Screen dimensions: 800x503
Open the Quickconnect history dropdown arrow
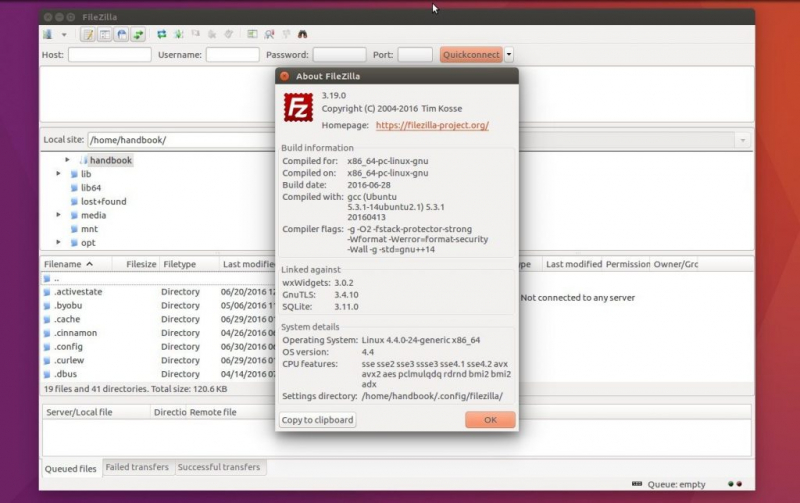(x=509, y=55)
